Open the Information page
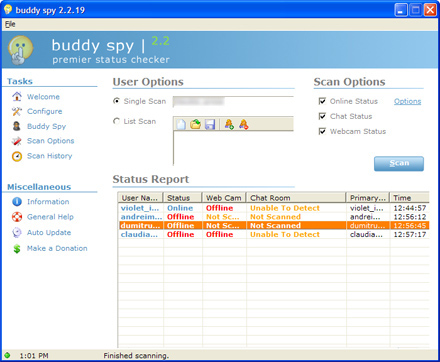The height and width of the screenshot is (362, 440). 48,202
